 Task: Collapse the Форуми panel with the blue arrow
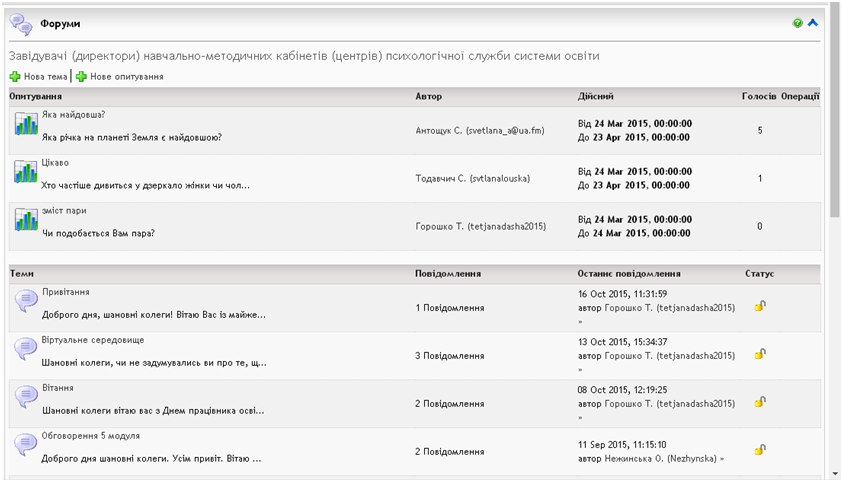[x=813, y=23]
